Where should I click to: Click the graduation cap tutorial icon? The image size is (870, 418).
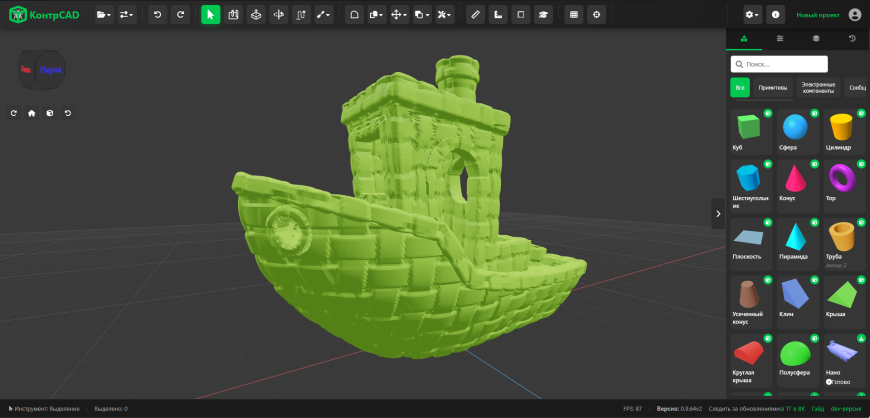[543, 15]
